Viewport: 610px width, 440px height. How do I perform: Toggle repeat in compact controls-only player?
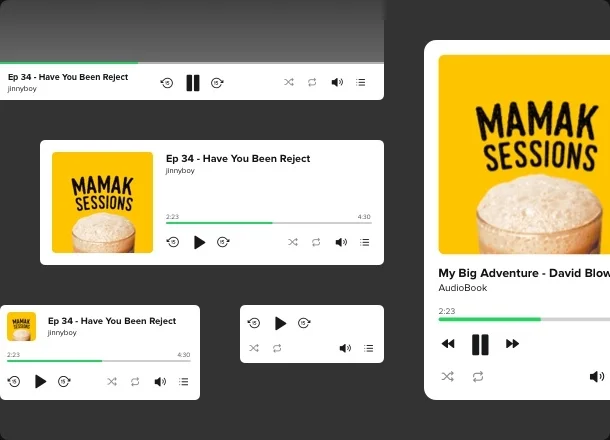coord(277,348)
